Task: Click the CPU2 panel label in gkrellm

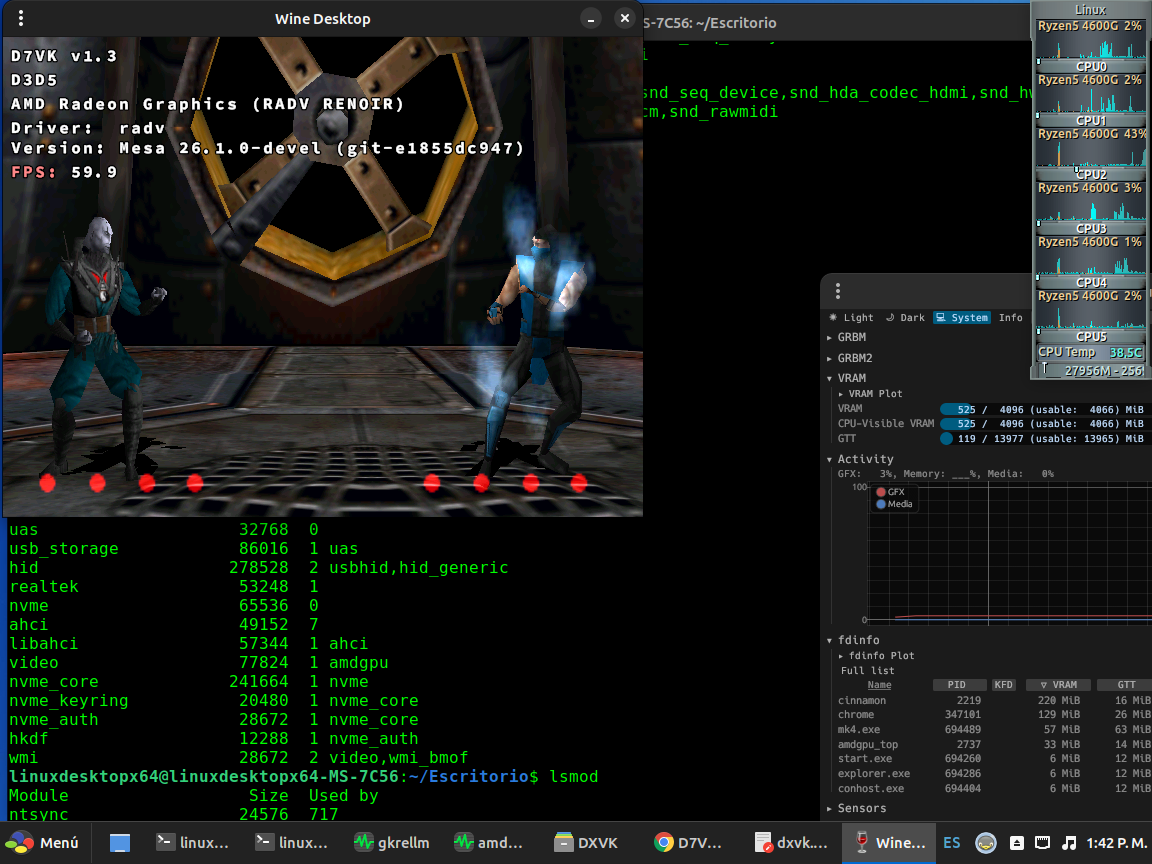Action: point(1091,175)
